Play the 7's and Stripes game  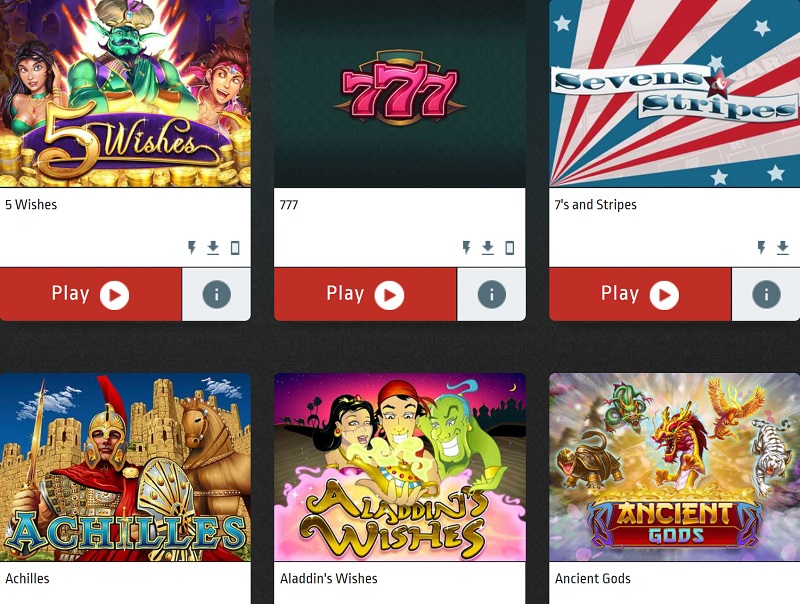(x=640, y=294)
